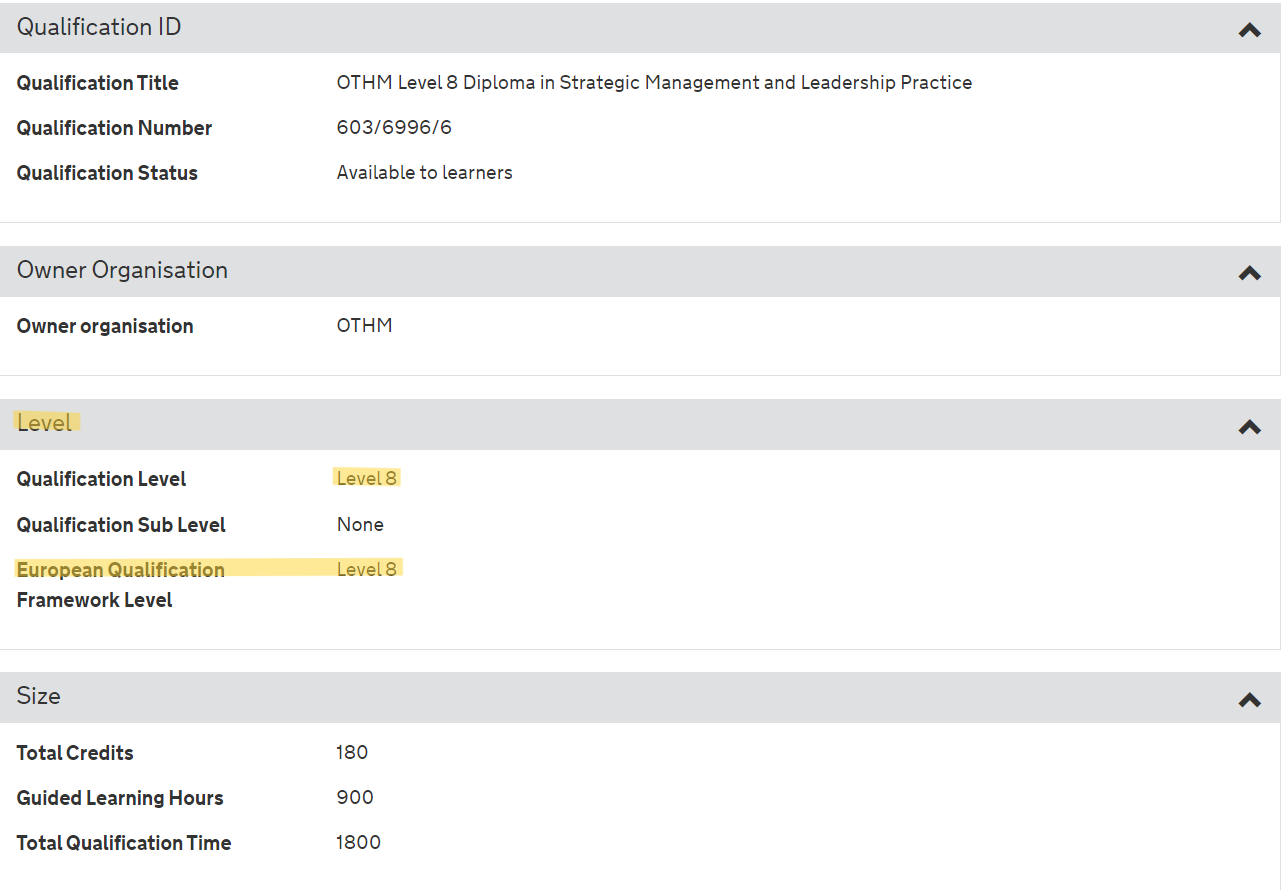Image resolution: width=1281 pixels, height=890 pixels.
Task: Select the 180 total credits value
Action: click(x=352, y=753)
